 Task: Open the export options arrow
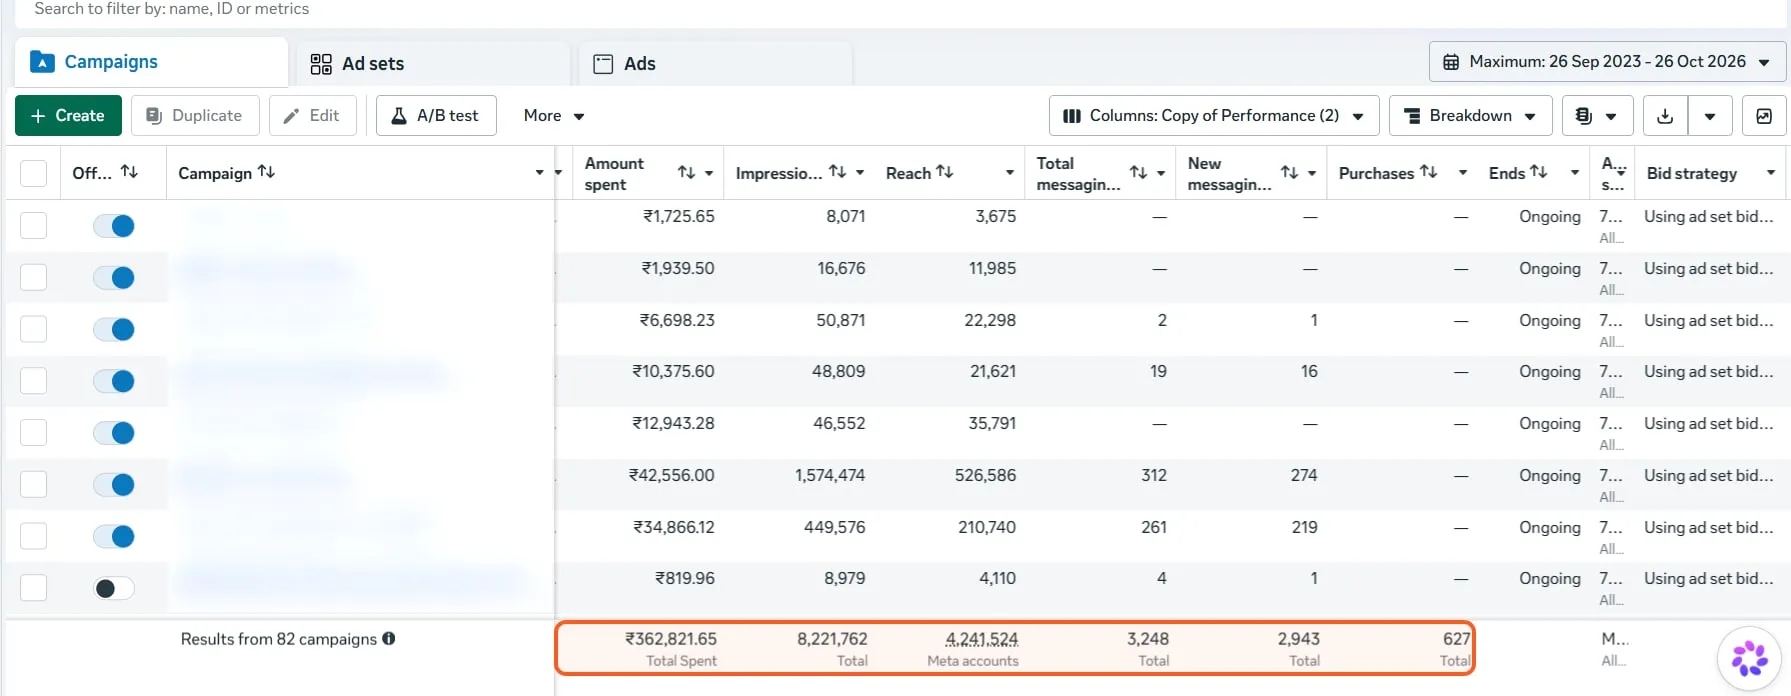point(1710,116)
